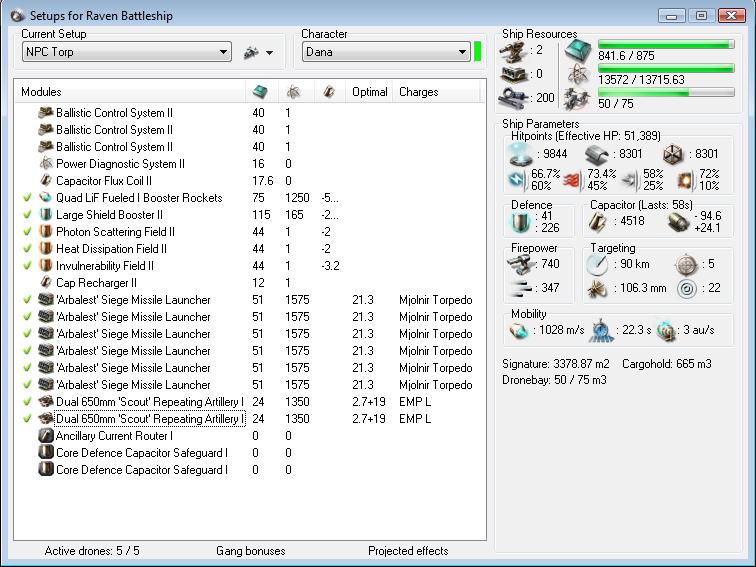Screen dimensions: 756x567
Task: Click the CPU icon beside 841.6 / 875
Action: click(578, 51)
